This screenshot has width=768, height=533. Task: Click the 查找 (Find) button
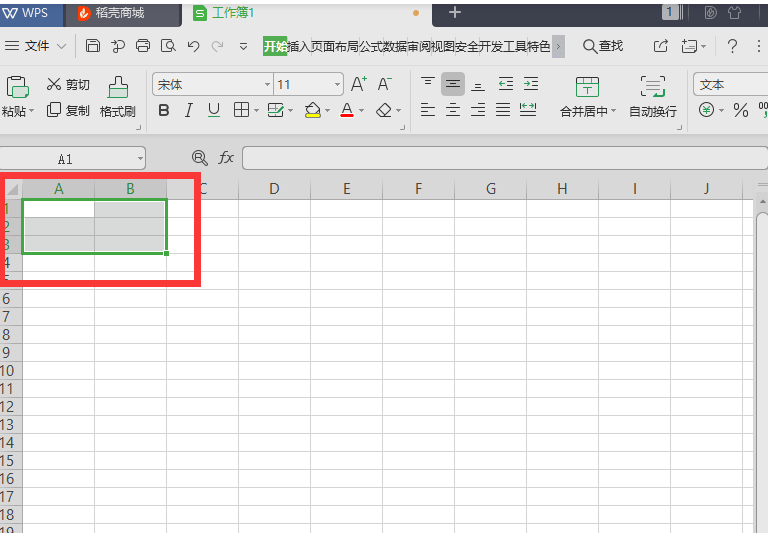[x=603, y=46]
